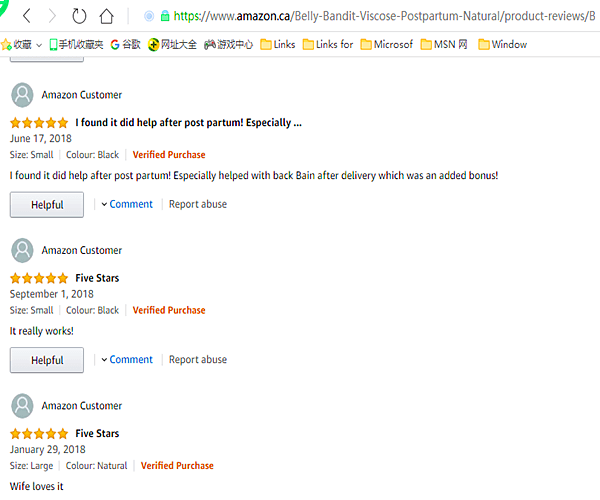Click the Google bookmark
This screenshot has height=500, width=600.
125,44
